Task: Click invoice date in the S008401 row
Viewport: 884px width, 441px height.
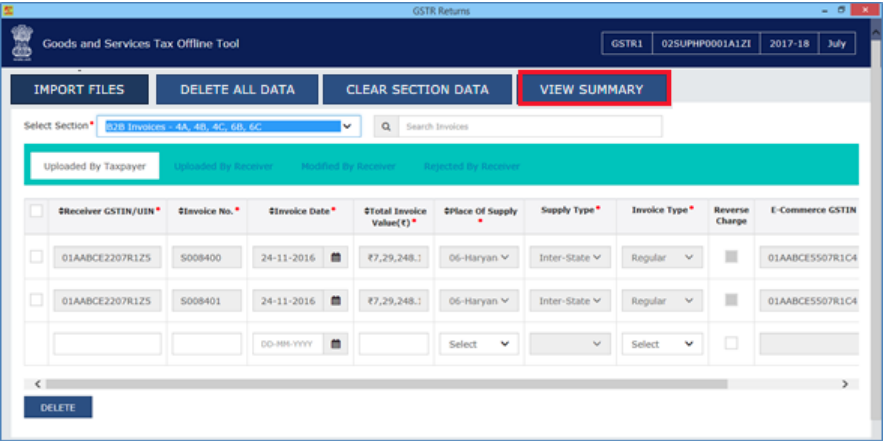Action: pos(288,301)
